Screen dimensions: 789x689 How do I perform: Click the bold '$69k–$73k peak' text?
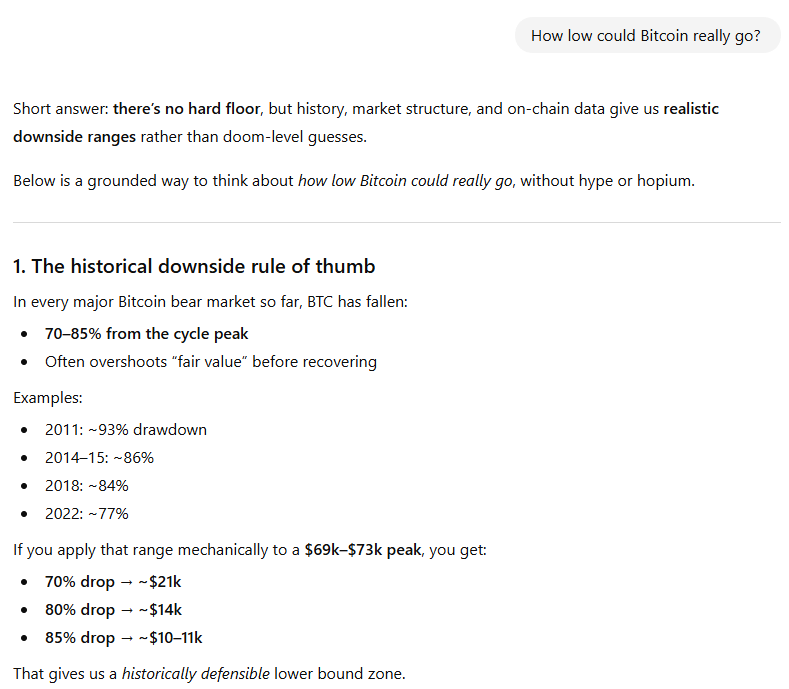coord(363,550)
